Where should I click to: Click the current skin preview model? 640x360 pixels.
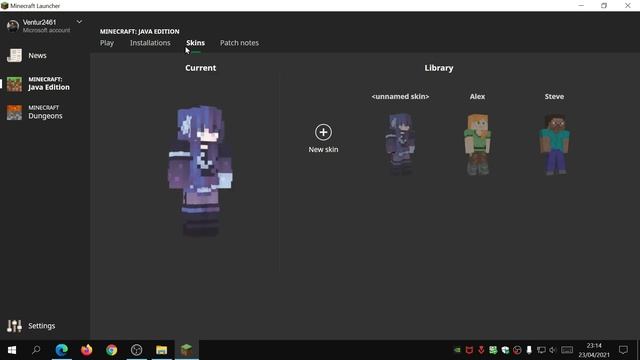pos(200,171)
